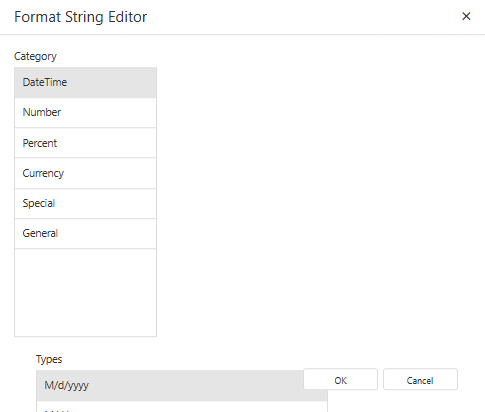Screen dimensions: 485x412
Task: Open the Special category
Action: pyautogui.click(x=85, y=203)
